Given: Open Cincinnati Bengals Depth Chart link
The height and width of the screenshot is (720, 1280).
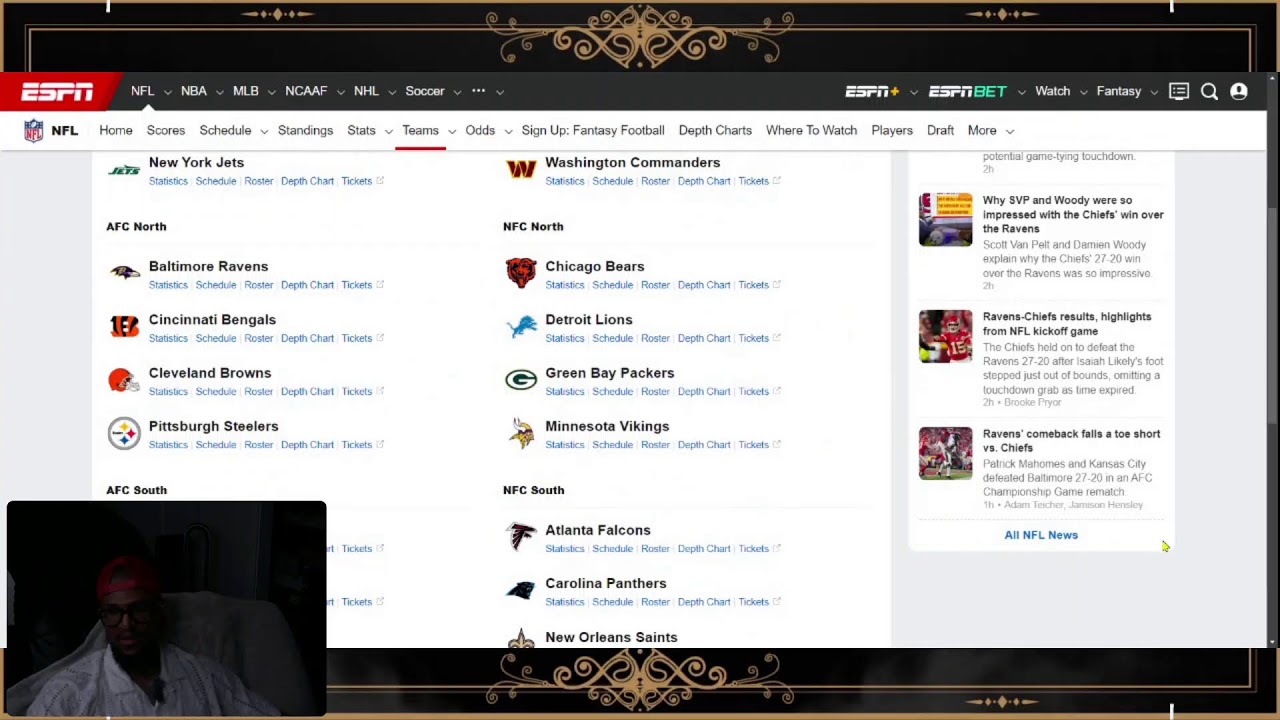Looking at the screenshot, I should (307, 338).
